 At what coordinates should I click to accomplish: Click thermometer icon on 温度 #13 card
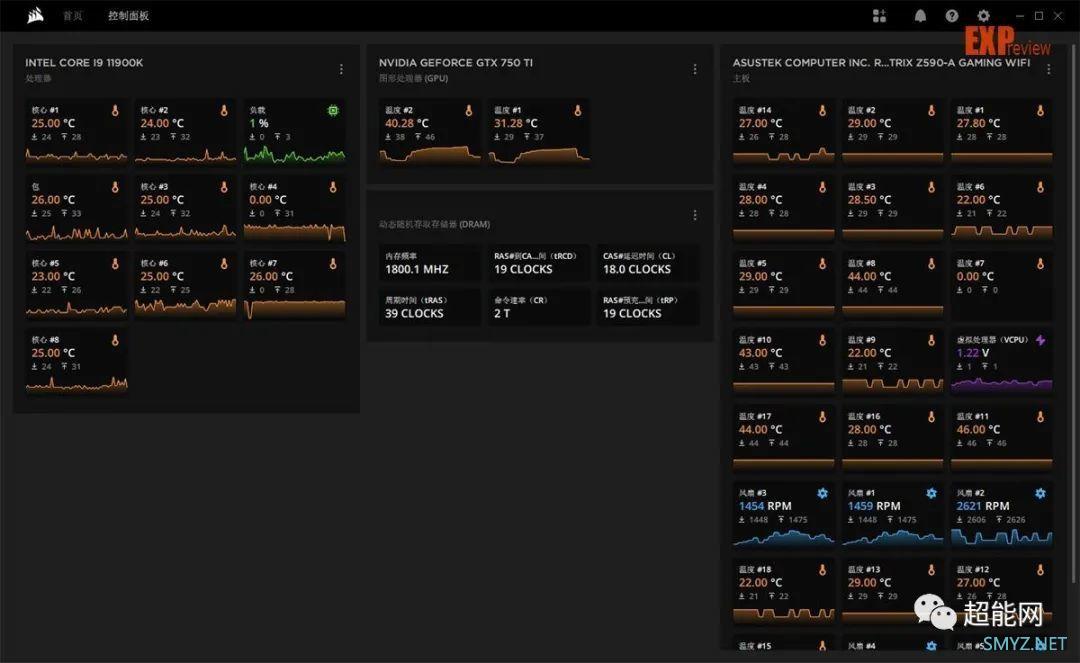(931, 570)
